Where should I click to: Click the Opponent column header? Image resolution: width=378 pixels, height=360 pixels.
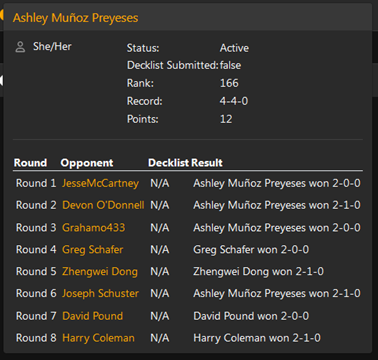pyautogui.click(x=87, y=163)
